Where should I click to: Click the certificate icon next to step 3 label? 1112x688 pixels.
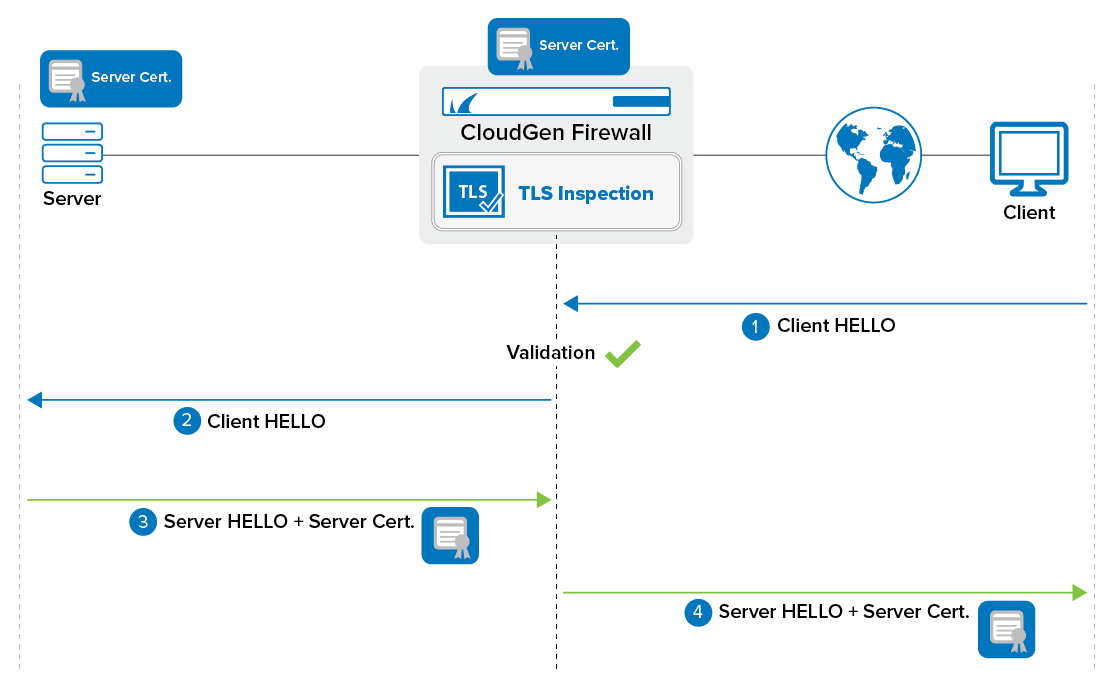click(450, 536)
